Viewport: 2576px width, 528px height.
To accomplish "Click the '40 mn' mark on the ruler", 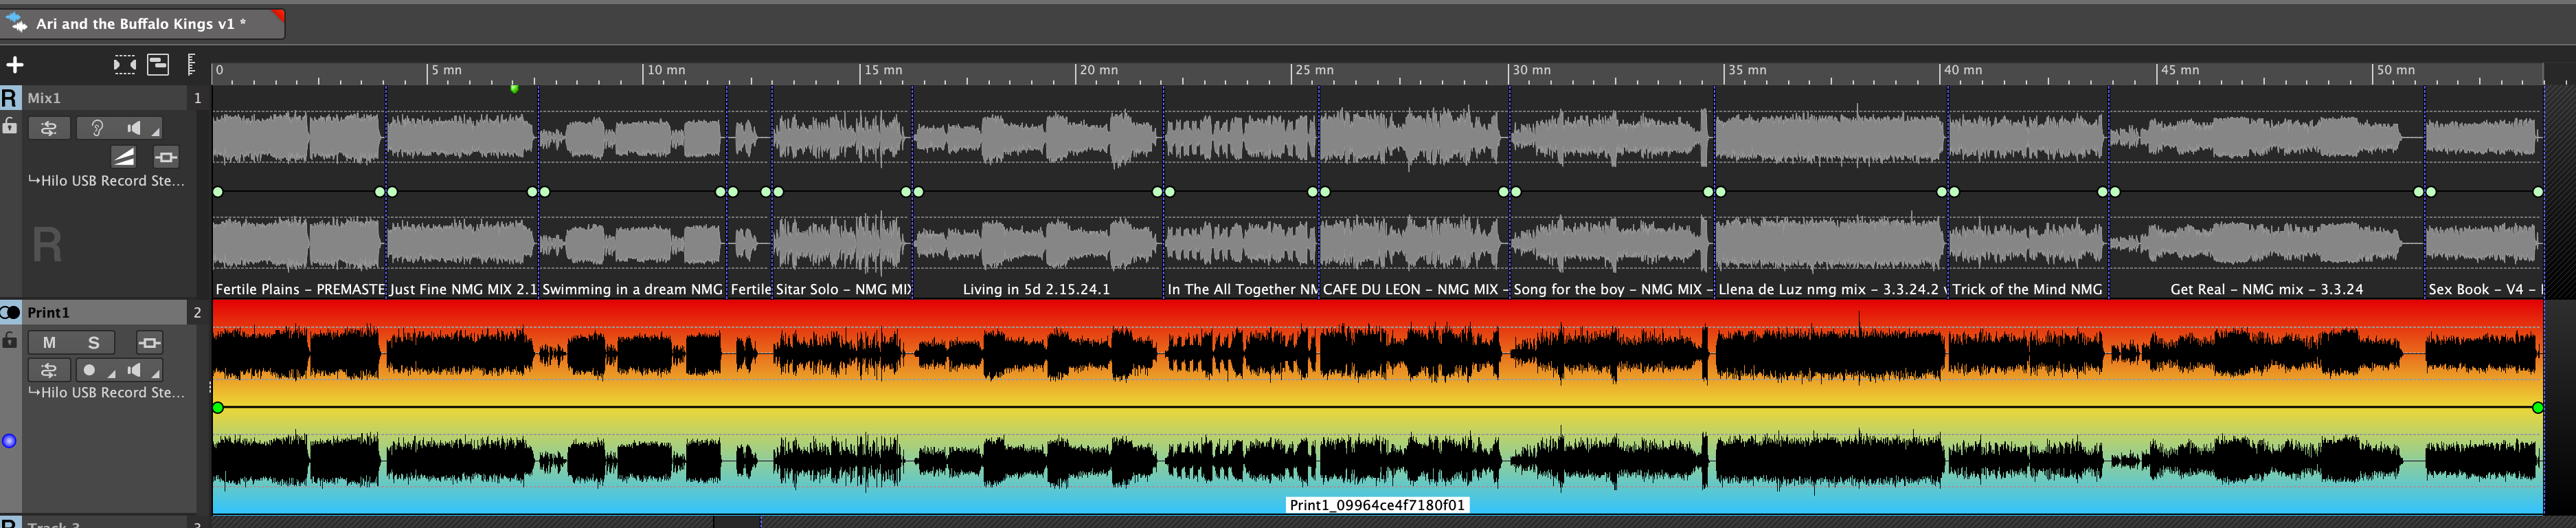I will pyautogui.click(x=1963, y=70).
